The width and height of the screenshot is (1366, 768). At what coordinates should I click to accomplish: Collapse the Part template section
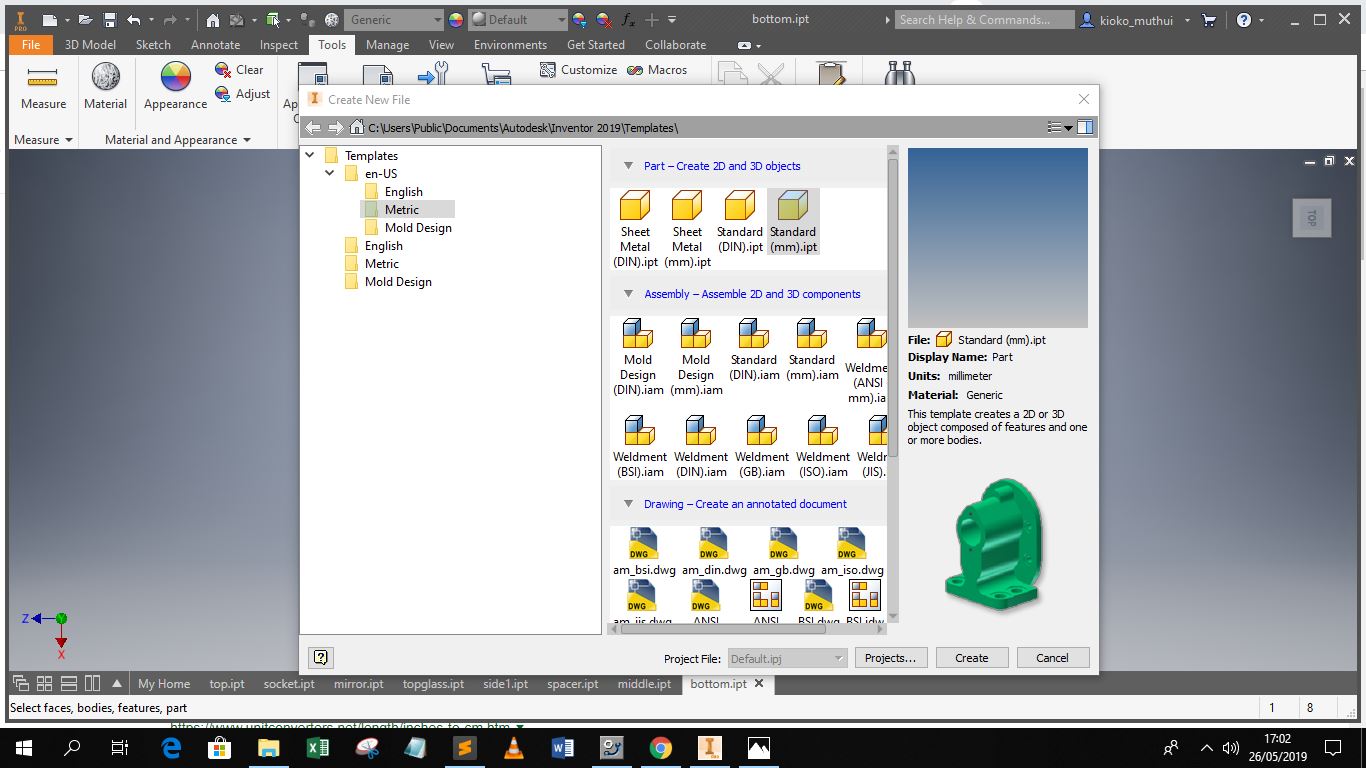(x=628, y=166)
